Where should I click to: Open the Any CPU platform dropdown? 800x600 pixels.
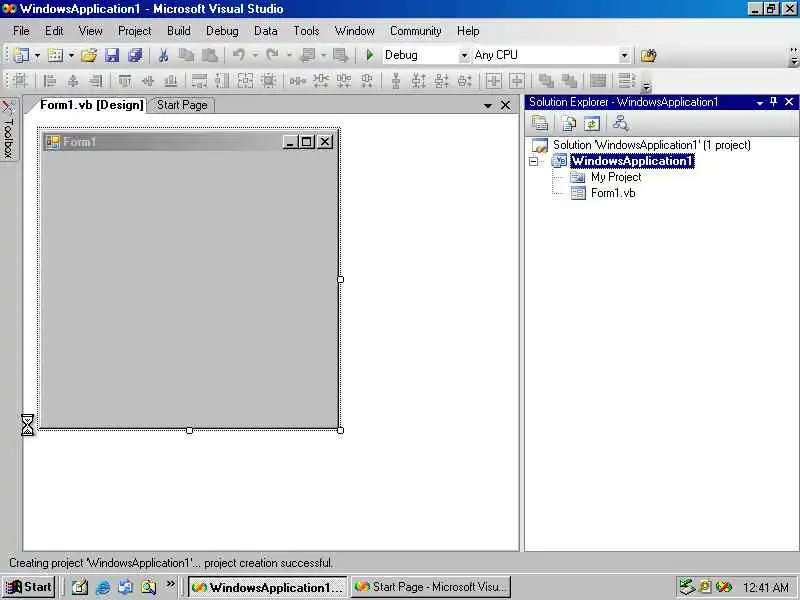tap(624, 55)
